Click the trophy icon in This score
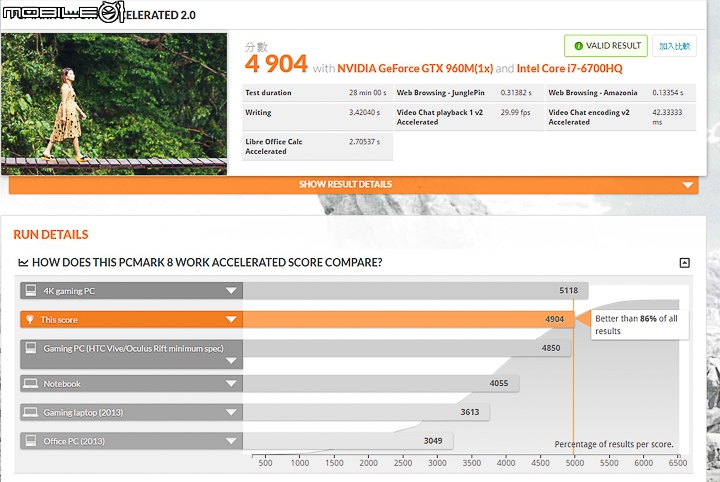The height and width of the screenshot is (482, 720). (x=30, y=319)
